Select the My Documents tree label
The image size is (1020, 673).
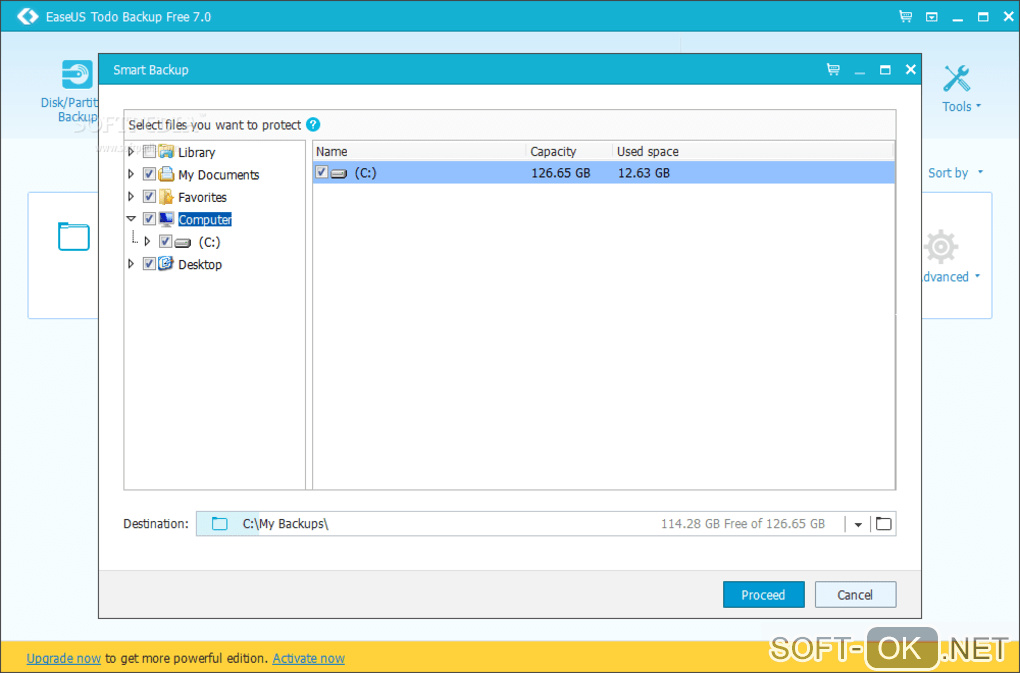coord(219,175)
